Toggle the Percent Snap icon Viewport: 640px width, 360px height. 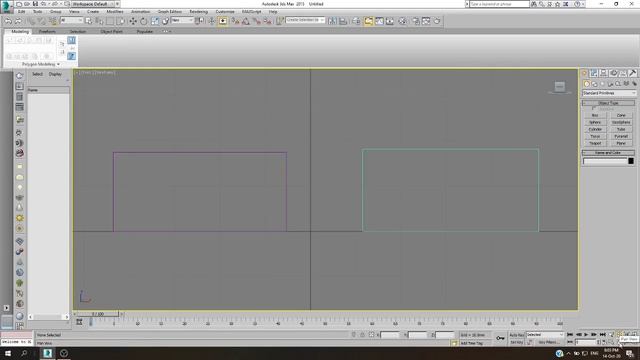click(x=257, y=21)
